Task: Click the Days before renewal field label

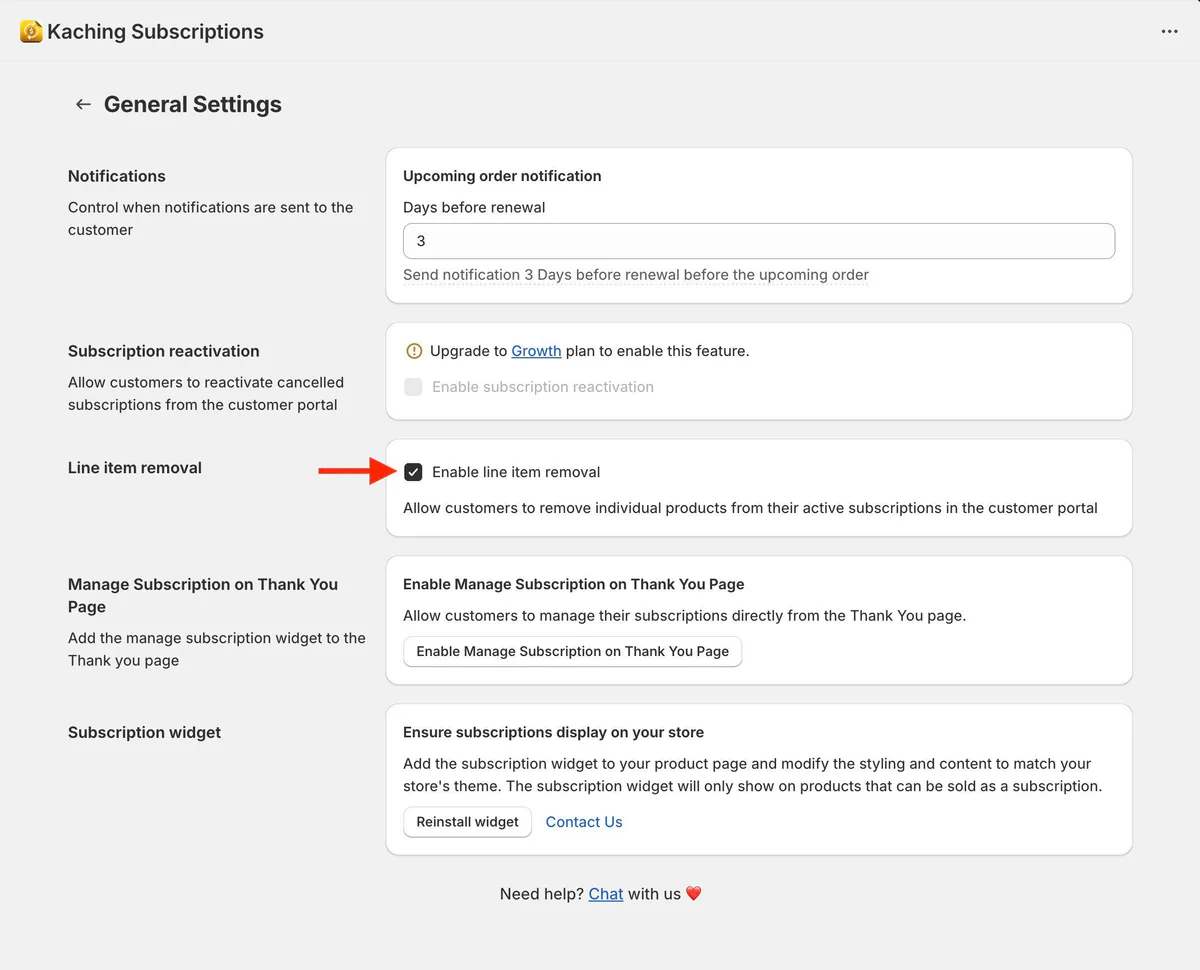Action: [x=474, y=208]
